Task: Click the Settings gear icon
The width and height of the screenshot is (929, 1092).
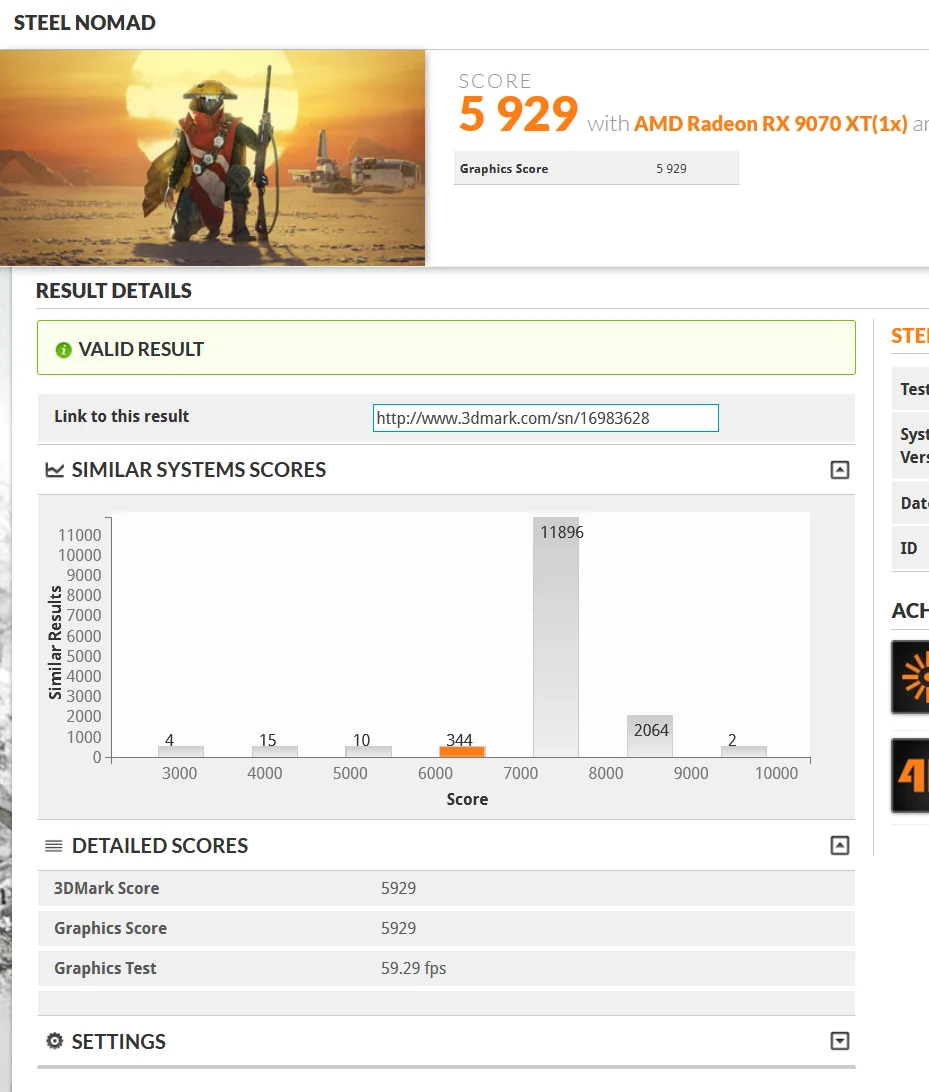Action: [x=54, y=1041]
